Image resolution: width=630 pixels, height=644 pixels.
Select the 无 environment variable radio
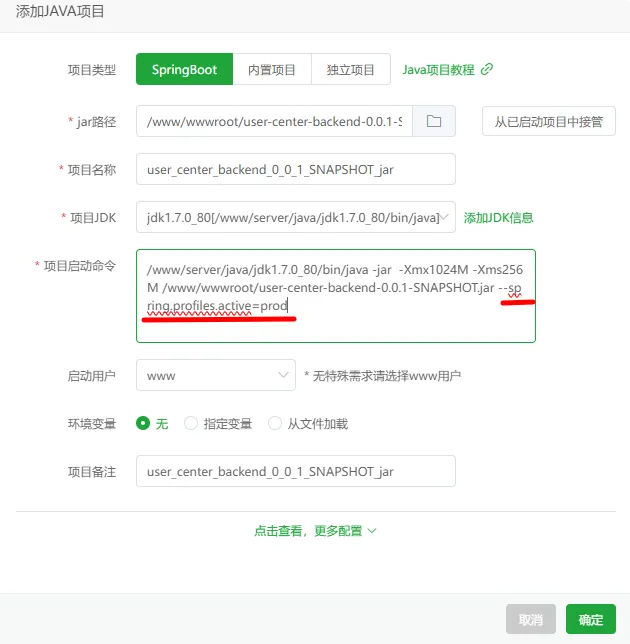(143, 423)
